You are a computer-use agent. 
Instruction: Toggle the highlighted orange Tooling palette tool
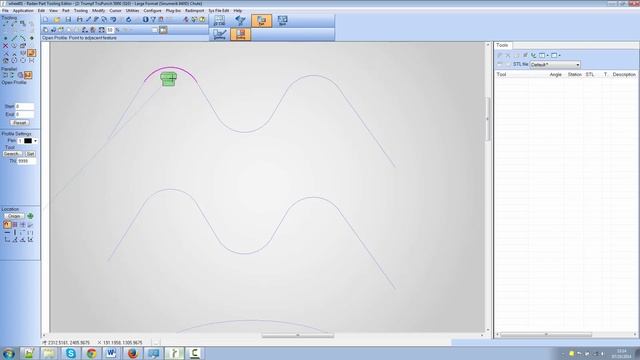click(31, 53)
